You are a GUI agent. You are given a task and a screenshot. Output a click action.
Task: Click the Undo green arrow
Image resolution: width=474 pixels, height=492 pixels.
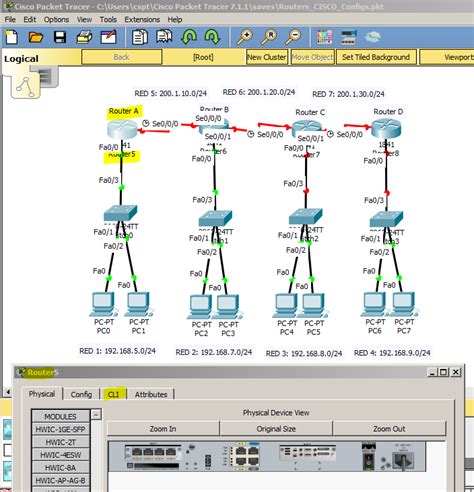pyautogui.click(x=189, y=37)
